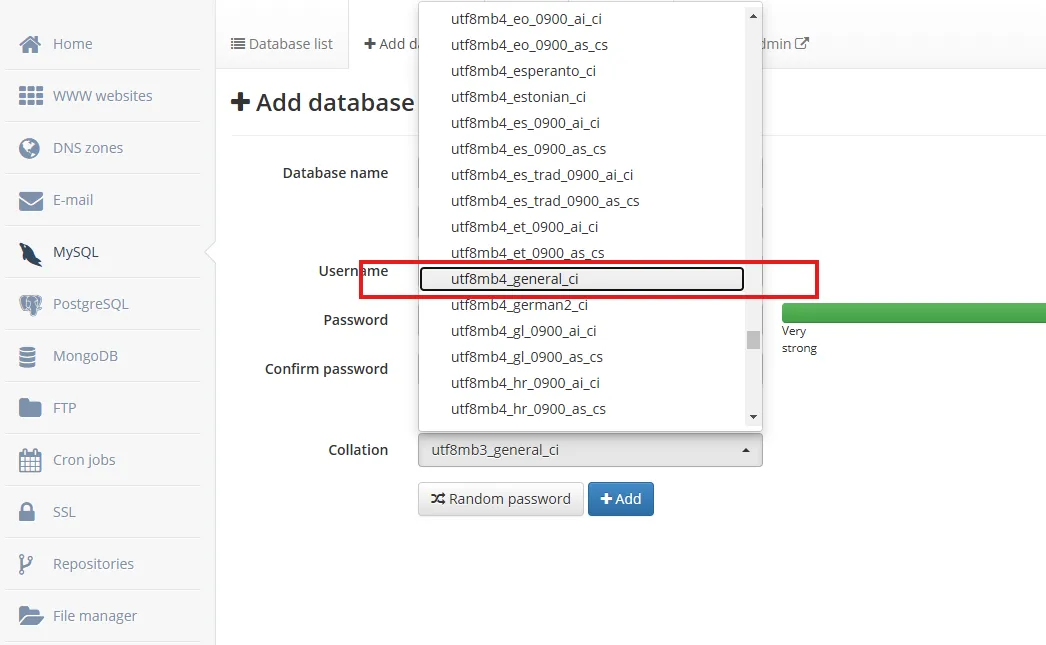Image resolution: width=1046 pixels, height=645 pixels.
Task: Click the Home house icon in sidebar
Action: click(x=31, y=44)
